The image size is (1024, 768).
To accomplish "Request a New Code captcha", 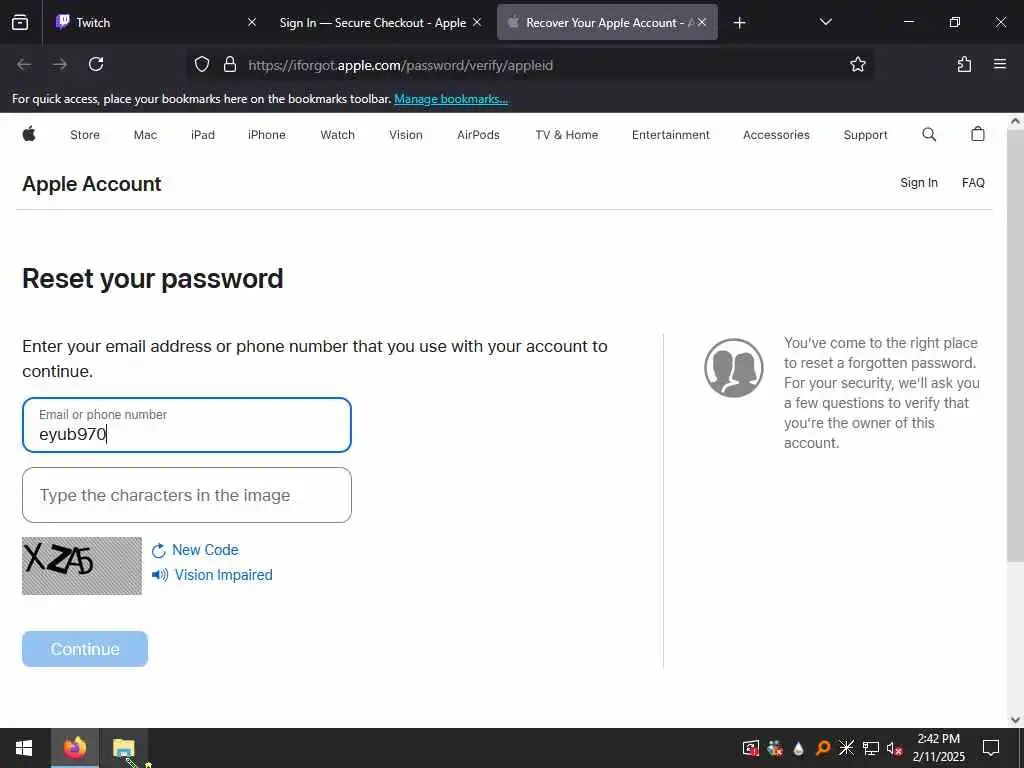I will point(195,550).
